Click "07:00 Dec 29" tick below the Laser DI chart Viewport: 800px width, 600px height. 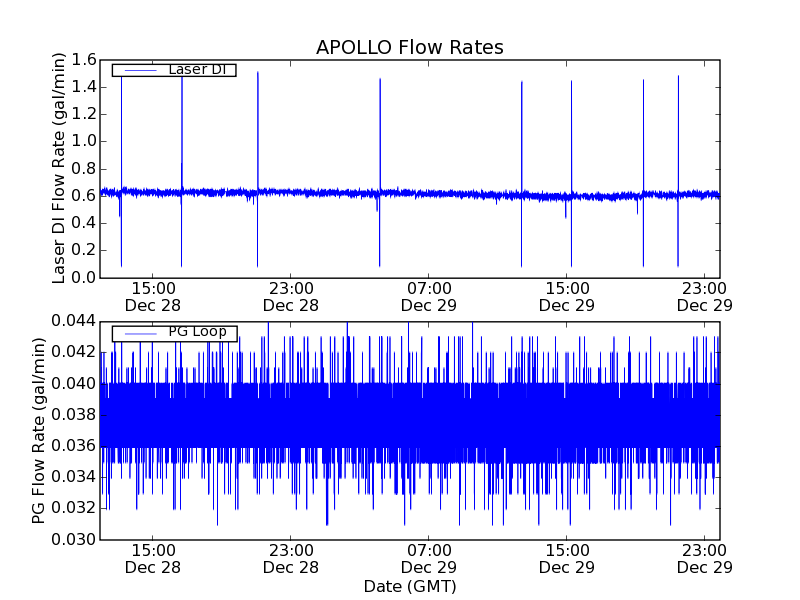coord(428,296)
